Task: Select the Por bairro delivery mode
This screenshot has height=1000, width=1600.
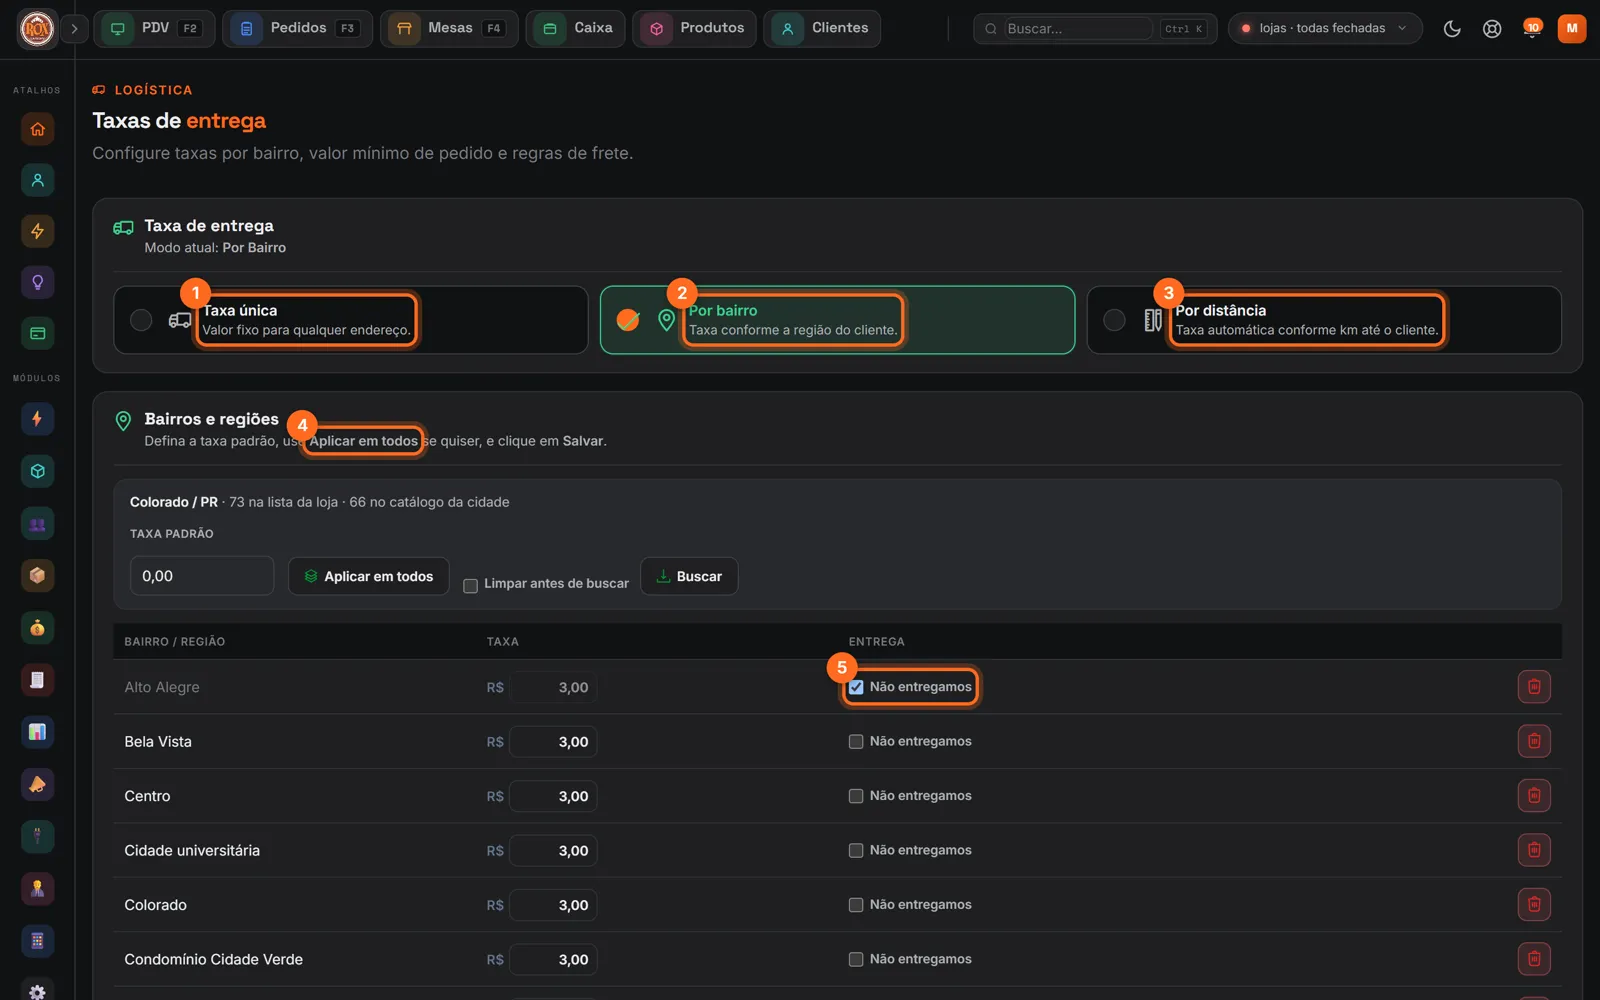Action: pyautogui.click(x=837, y=320)
